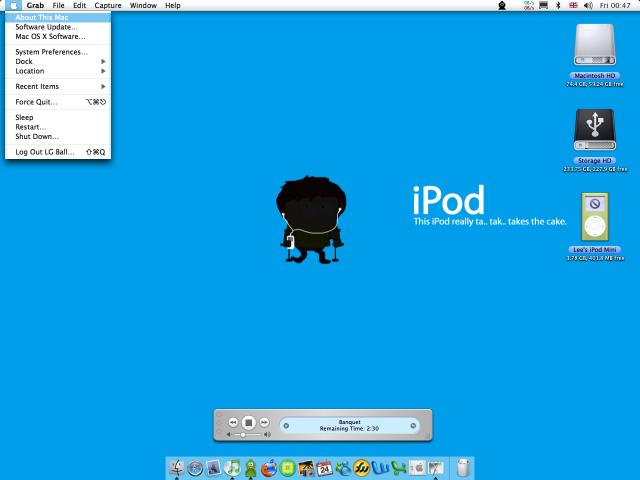
Task: Open the Grab application menu
Action: [35, 5]
